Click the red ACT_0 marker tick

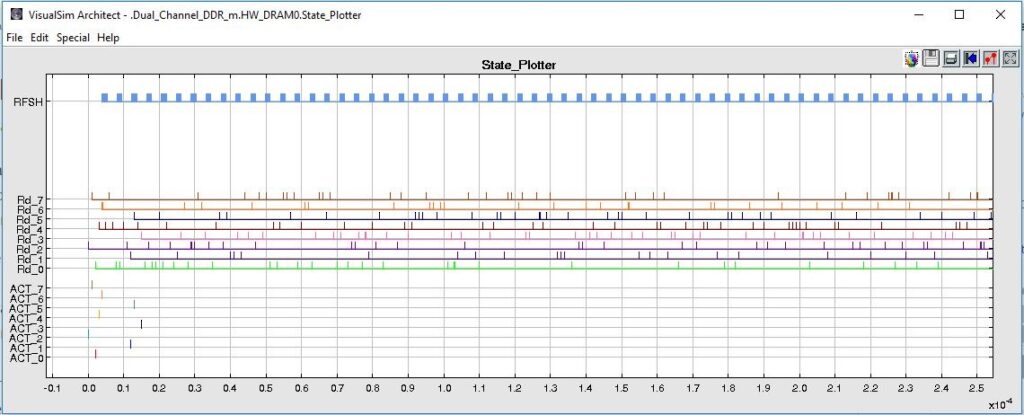coord(95,353)
